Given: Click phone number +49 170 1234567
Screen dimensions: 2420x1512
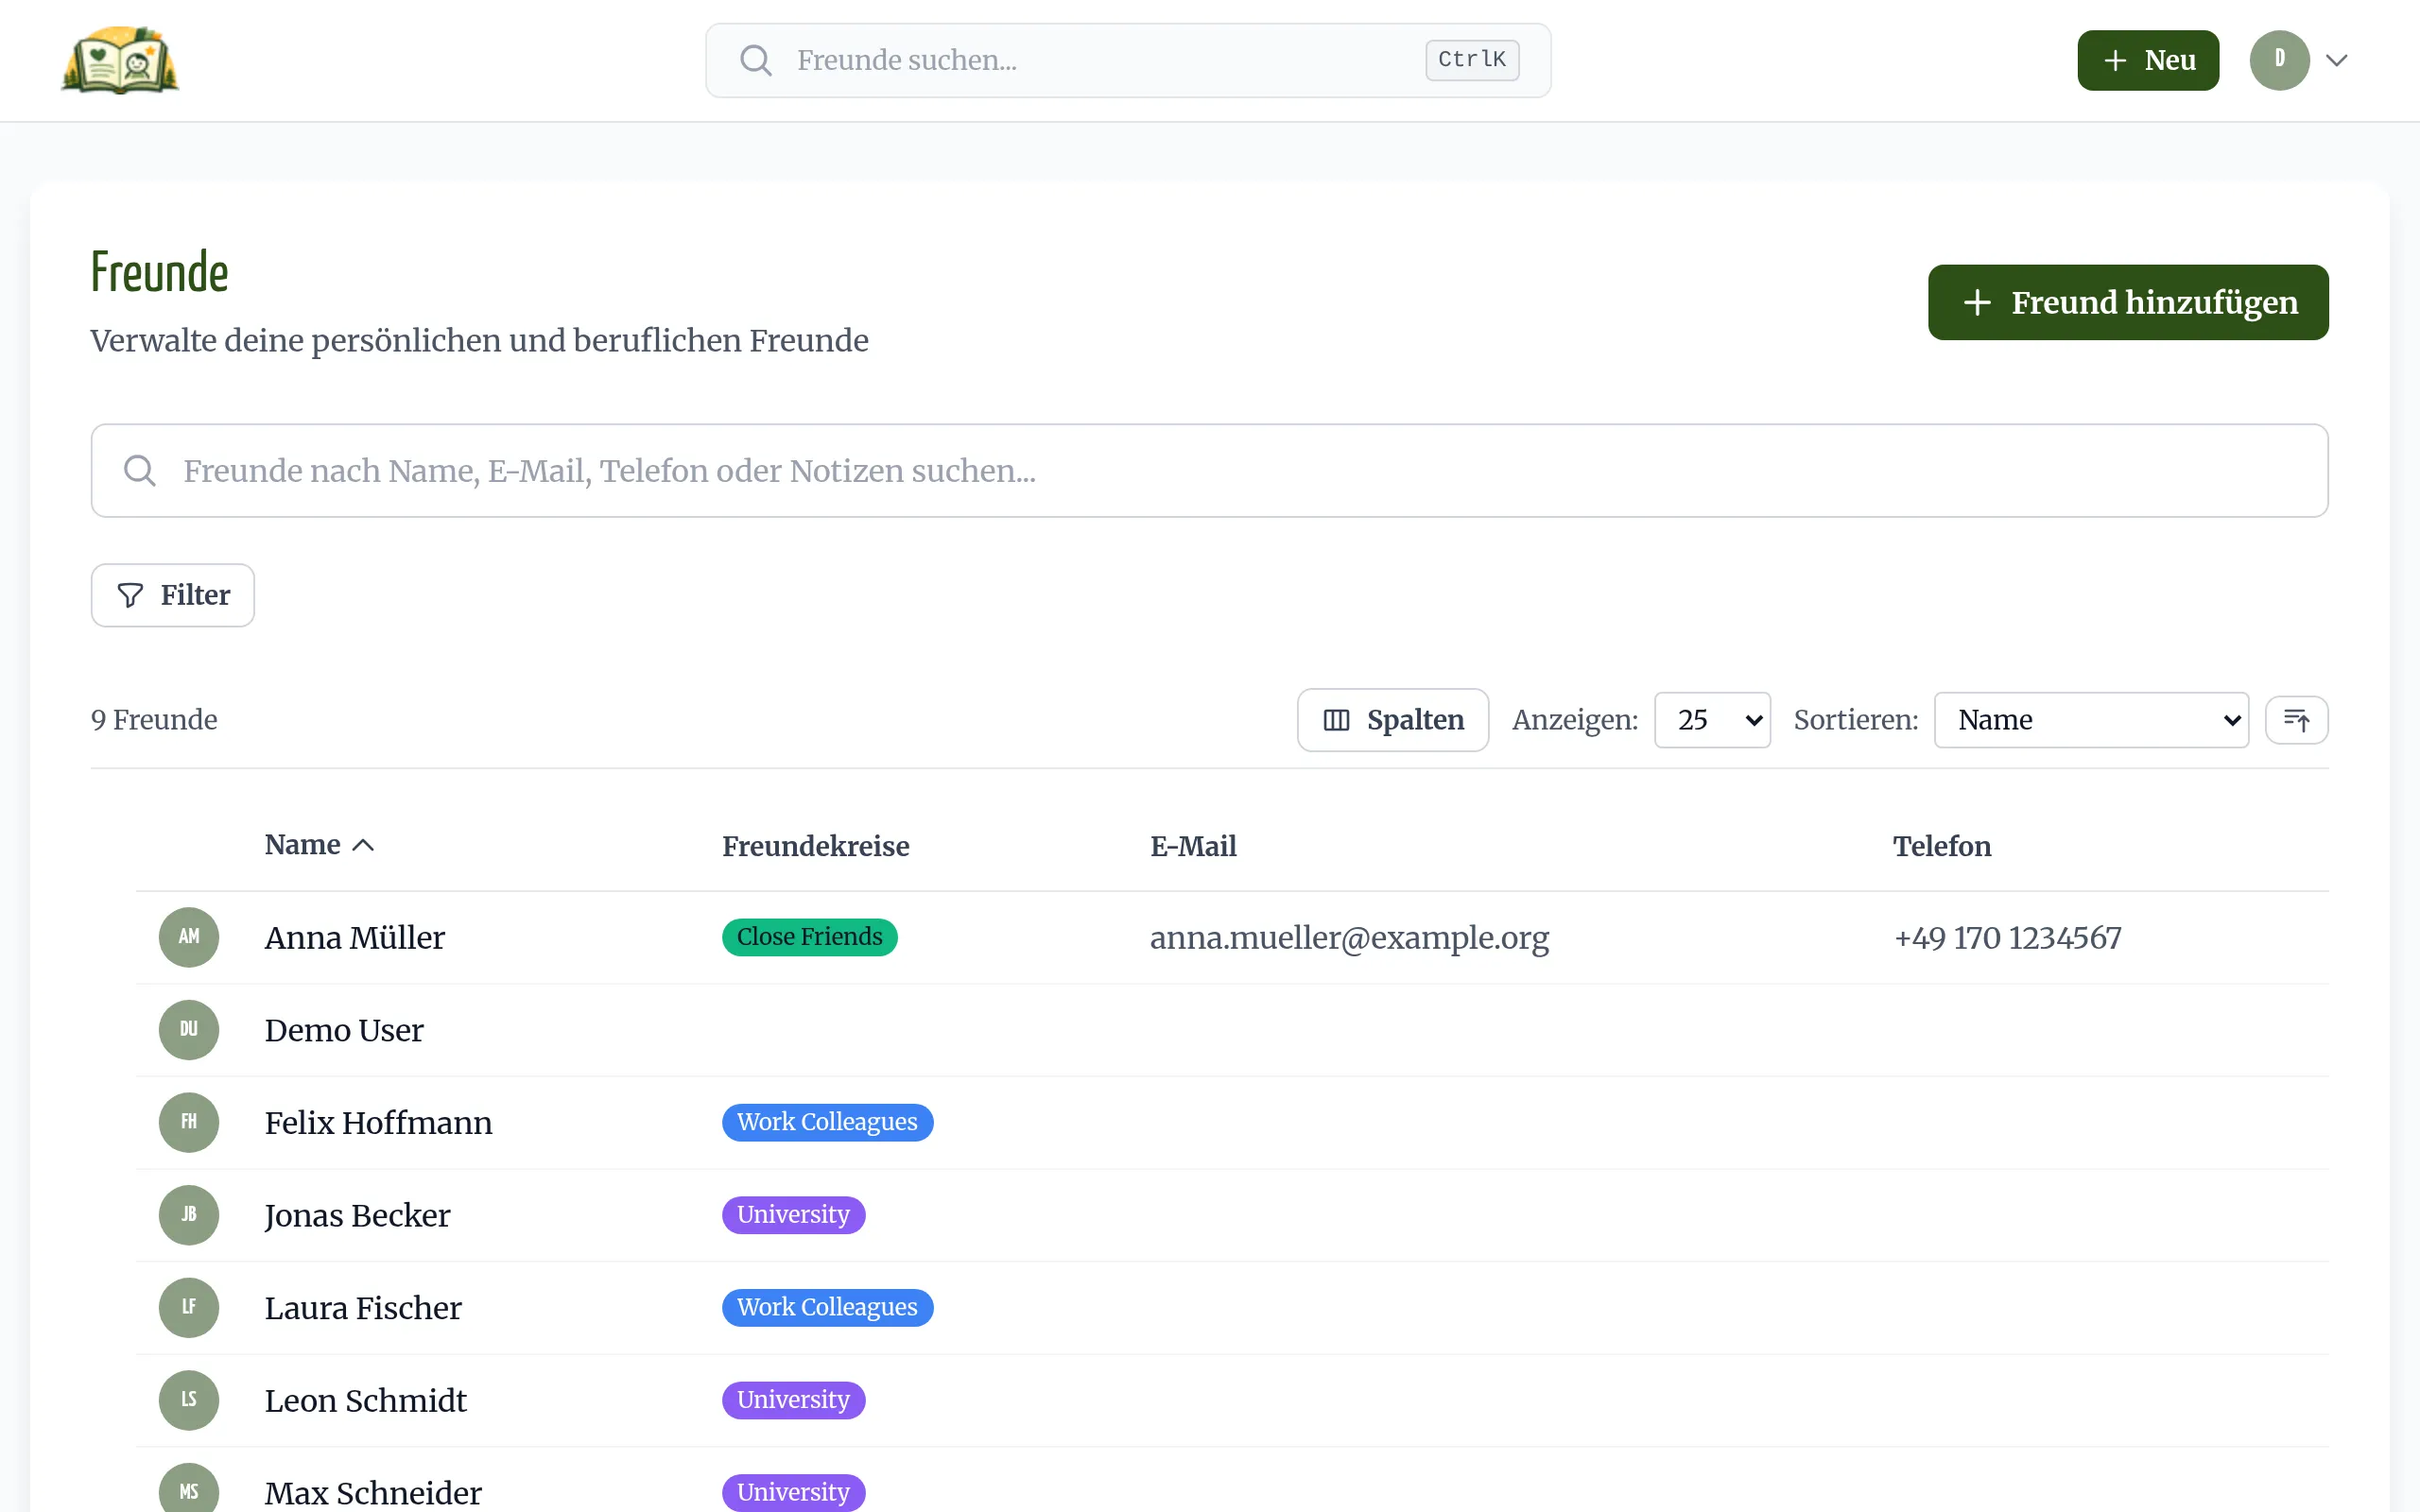Looking at the screenshot, I should point(2007,937).
